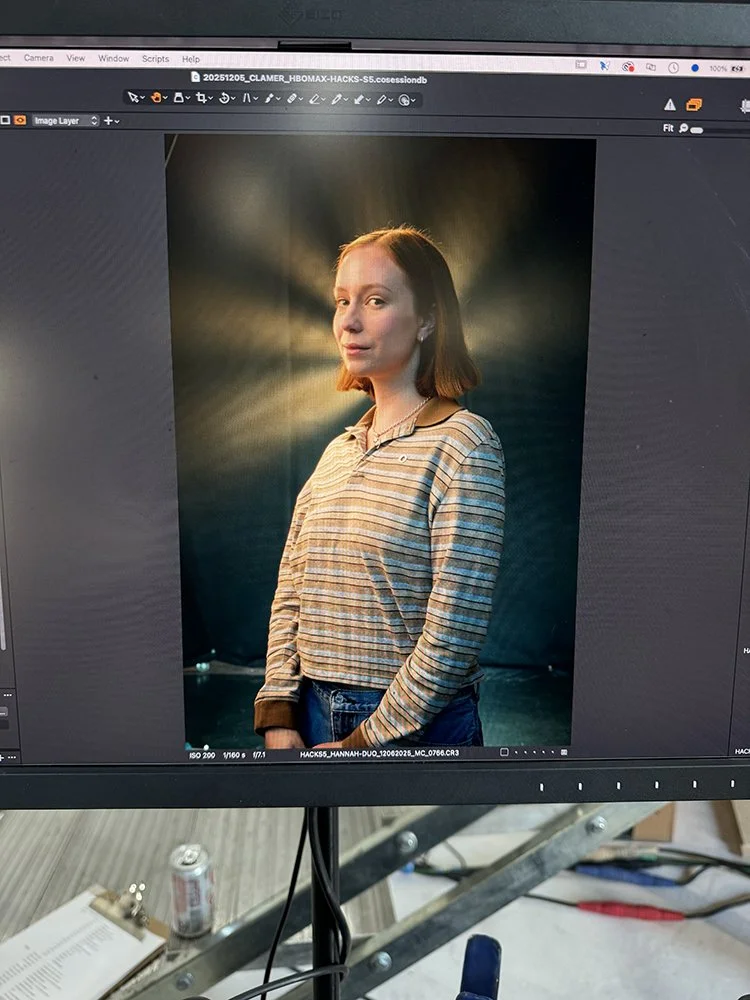Screen dimensions: 750x1000
Task: Open the Select pointer tool dropdown arrow
Action: pos(143,98)
